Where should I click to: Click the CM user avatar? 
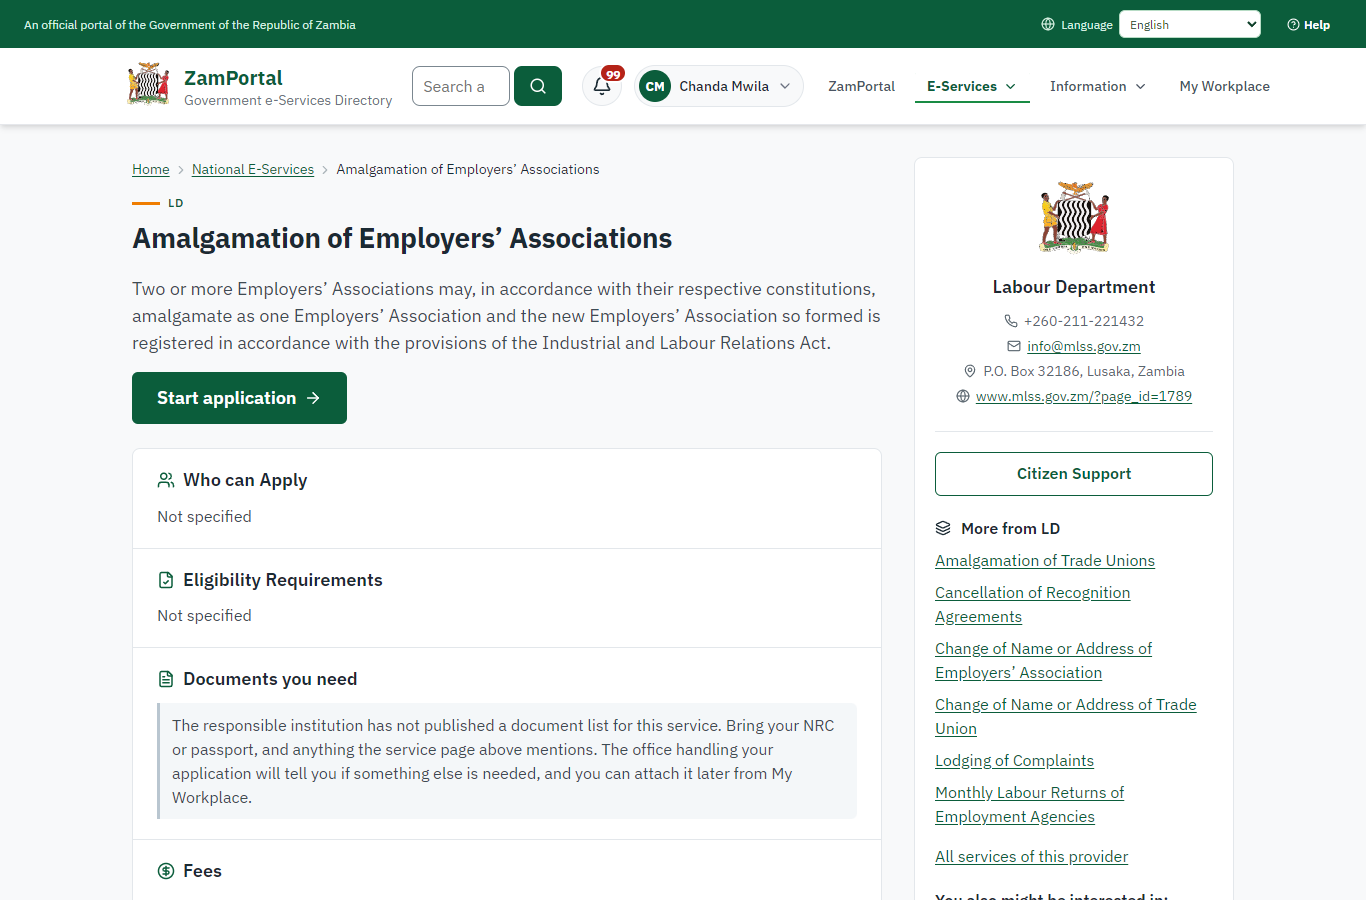(x=655, y=86)
